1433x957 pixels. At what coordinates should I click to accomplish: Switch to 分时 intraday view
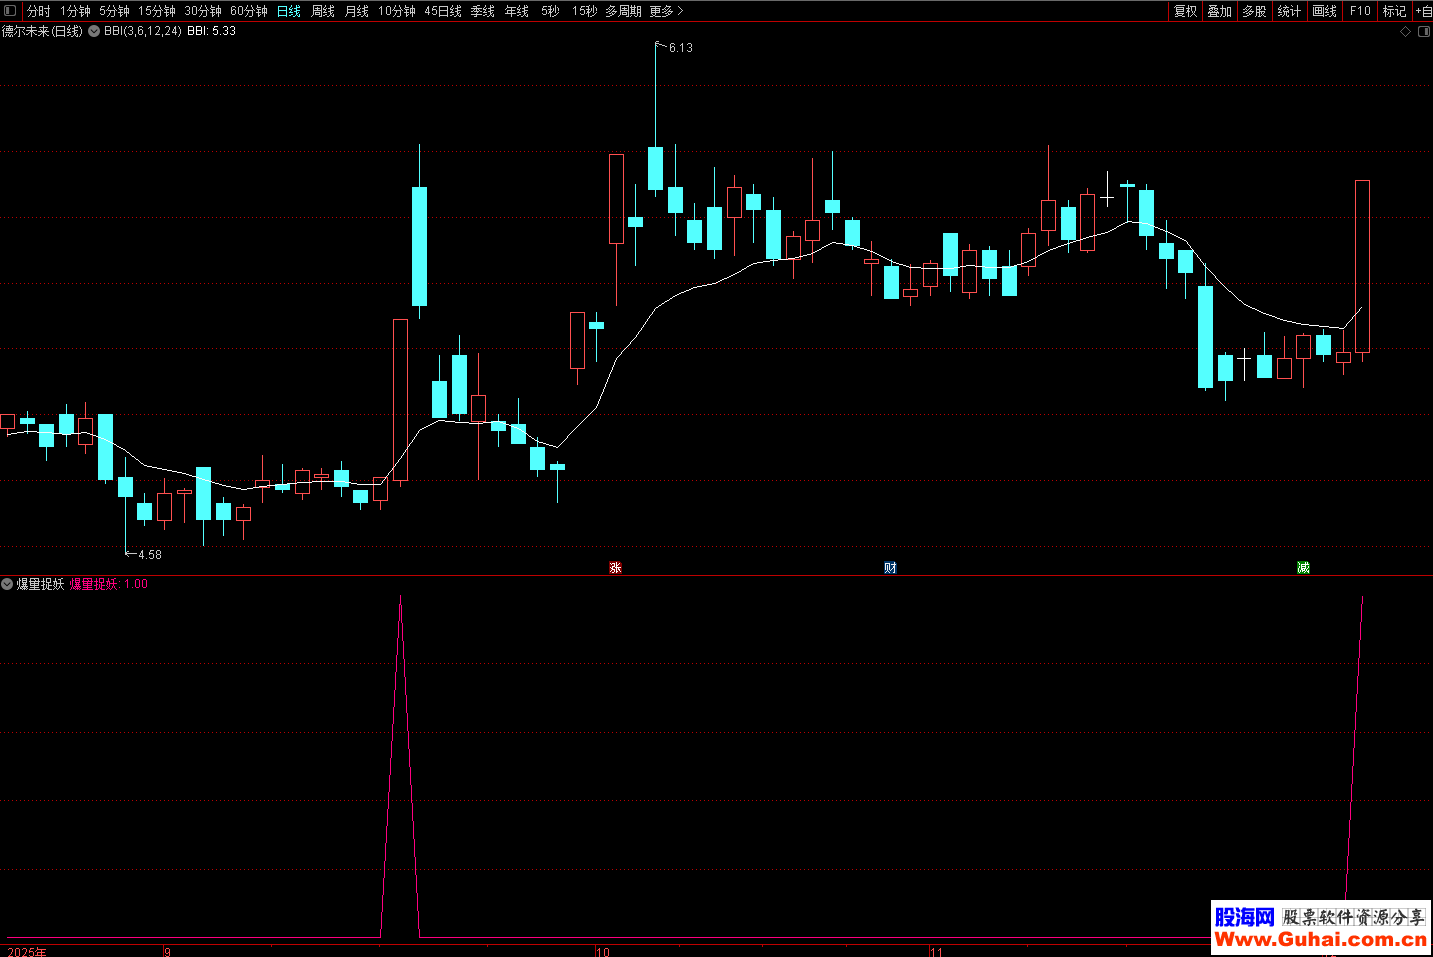point(39,11)
